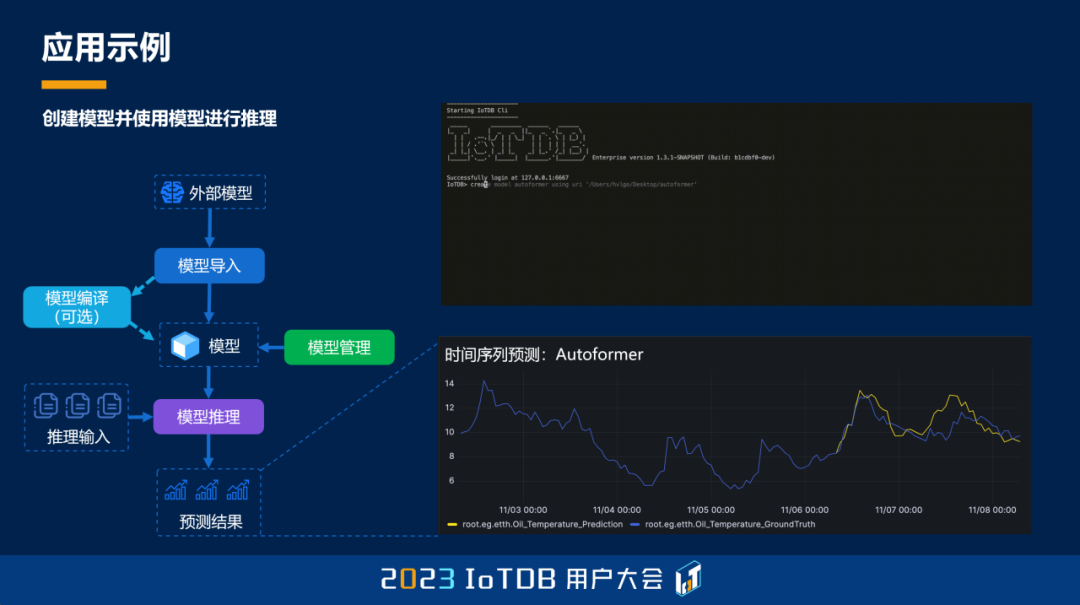1080x605 pixels.
Task: Click the middle chart icon under 预测结果
Action: point(207,489)
